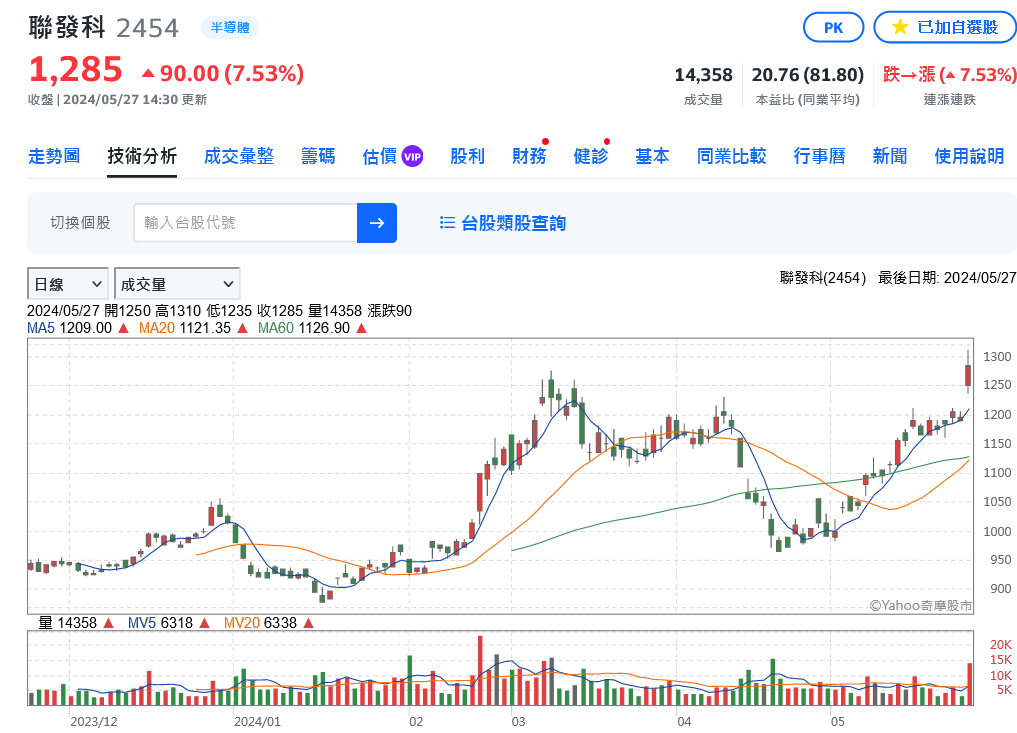The height and width of the screenshot is (733, 1017).
Task: Click the blue arrow submit button
Action: pos(377,223)
